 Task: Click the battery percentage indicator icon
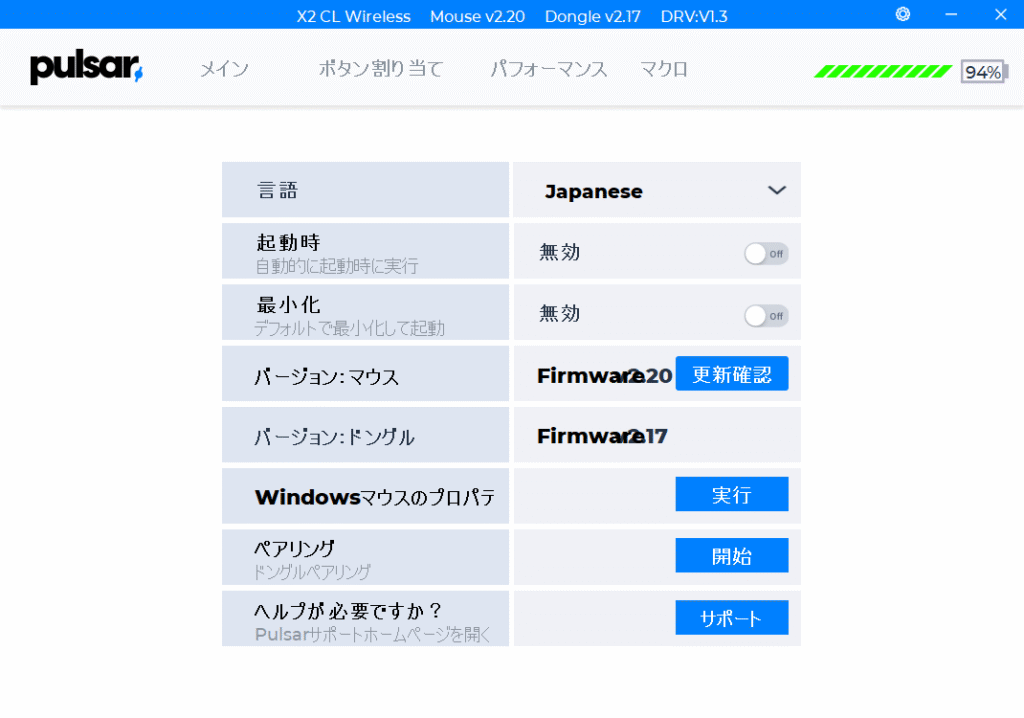click(x=984, y=71)
